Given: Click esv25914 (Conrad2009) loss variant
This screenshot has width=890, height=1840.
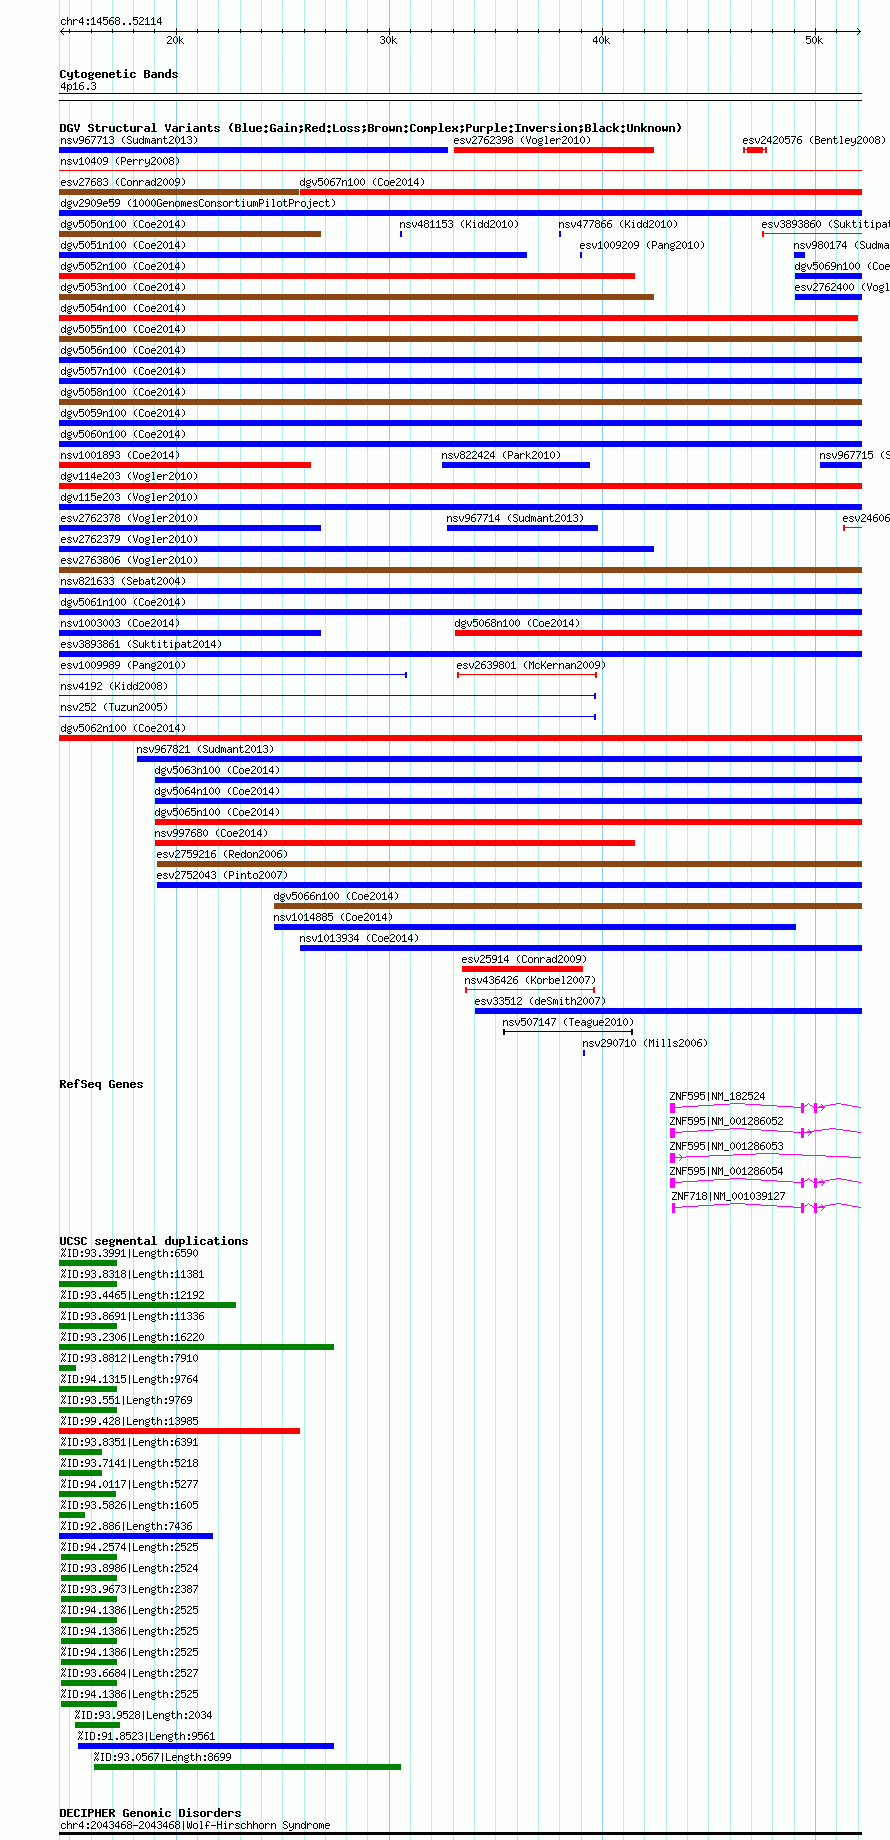Looking at the screenshot, I should (522, 969).
